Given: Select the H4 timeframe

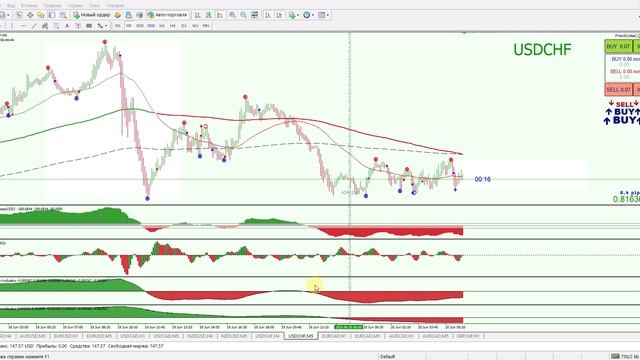Looking at the screenshot, I should 173,26.
